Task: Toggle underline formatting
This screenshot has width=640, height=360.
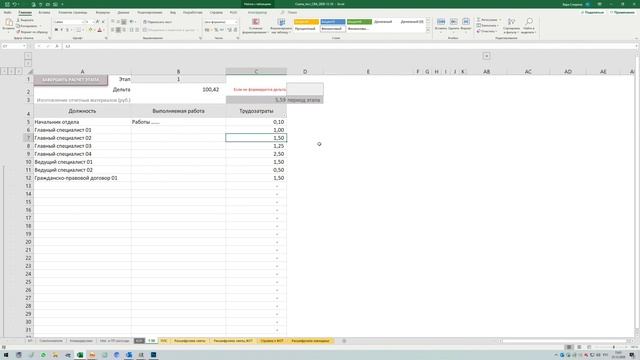Action: (67, 30)
